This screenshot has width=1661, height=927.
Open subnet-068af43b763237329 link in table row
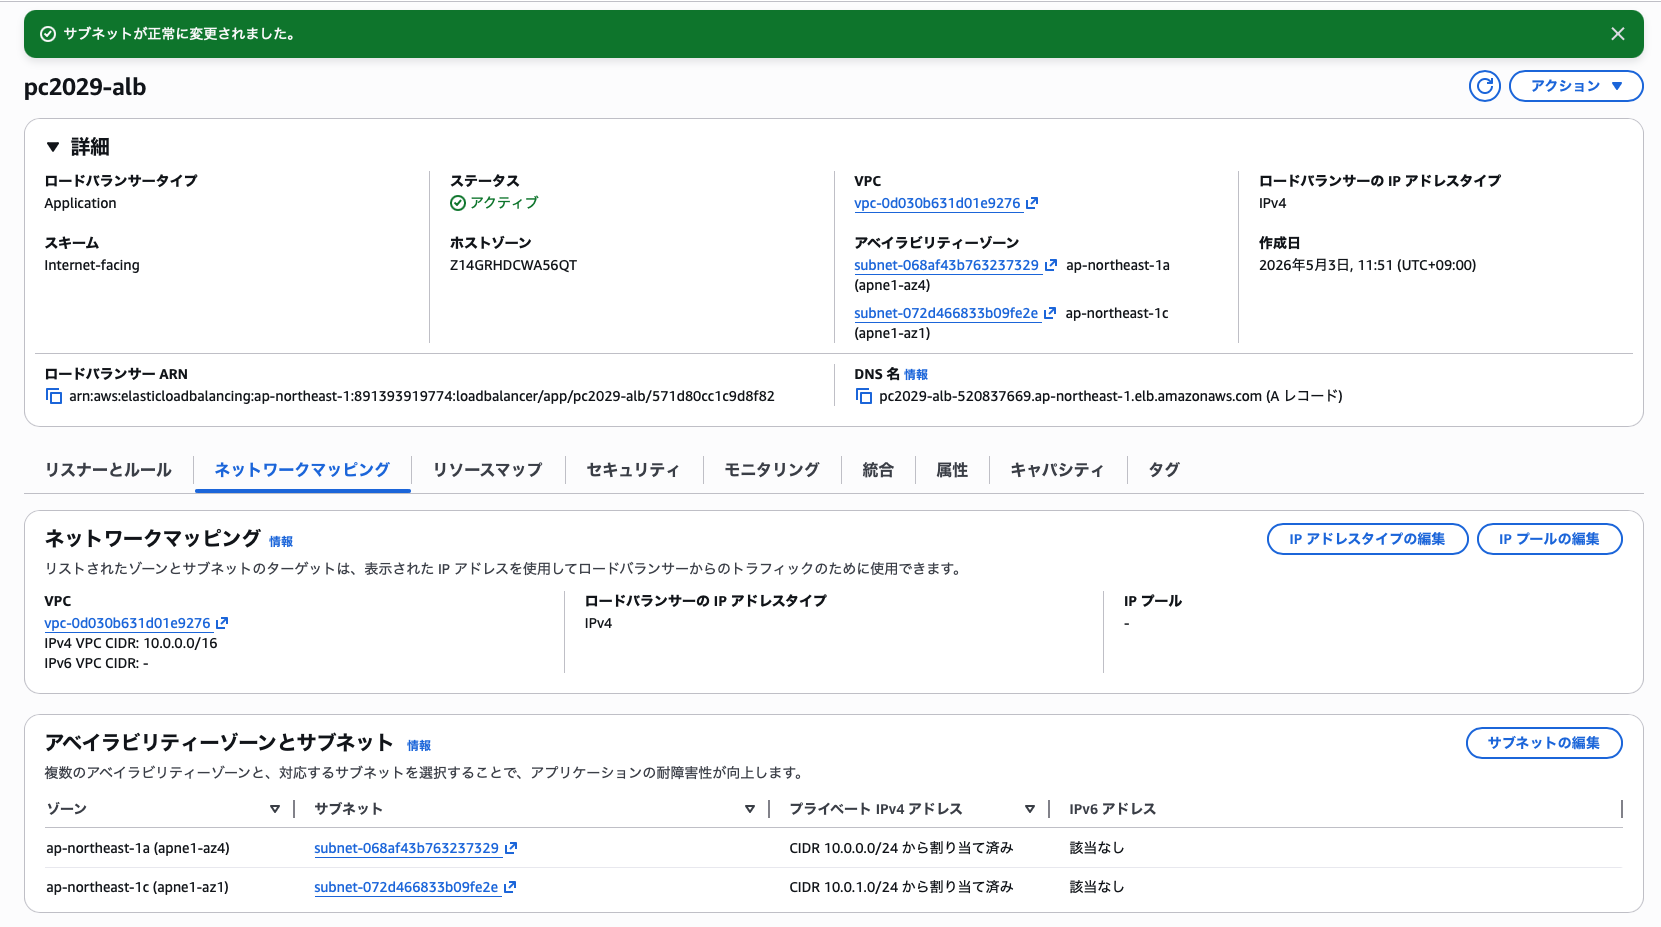(406, 848)
